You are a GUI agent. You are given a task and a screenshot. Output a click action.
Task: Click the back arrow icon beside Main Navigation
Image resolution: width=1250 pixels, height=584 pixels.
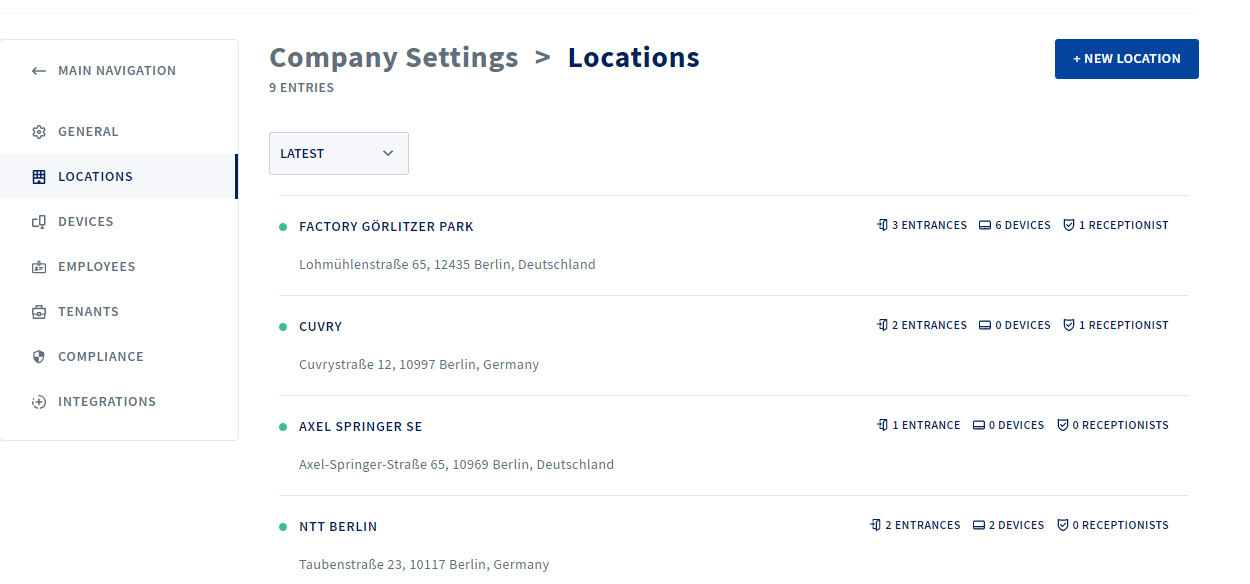pos(39,71)
